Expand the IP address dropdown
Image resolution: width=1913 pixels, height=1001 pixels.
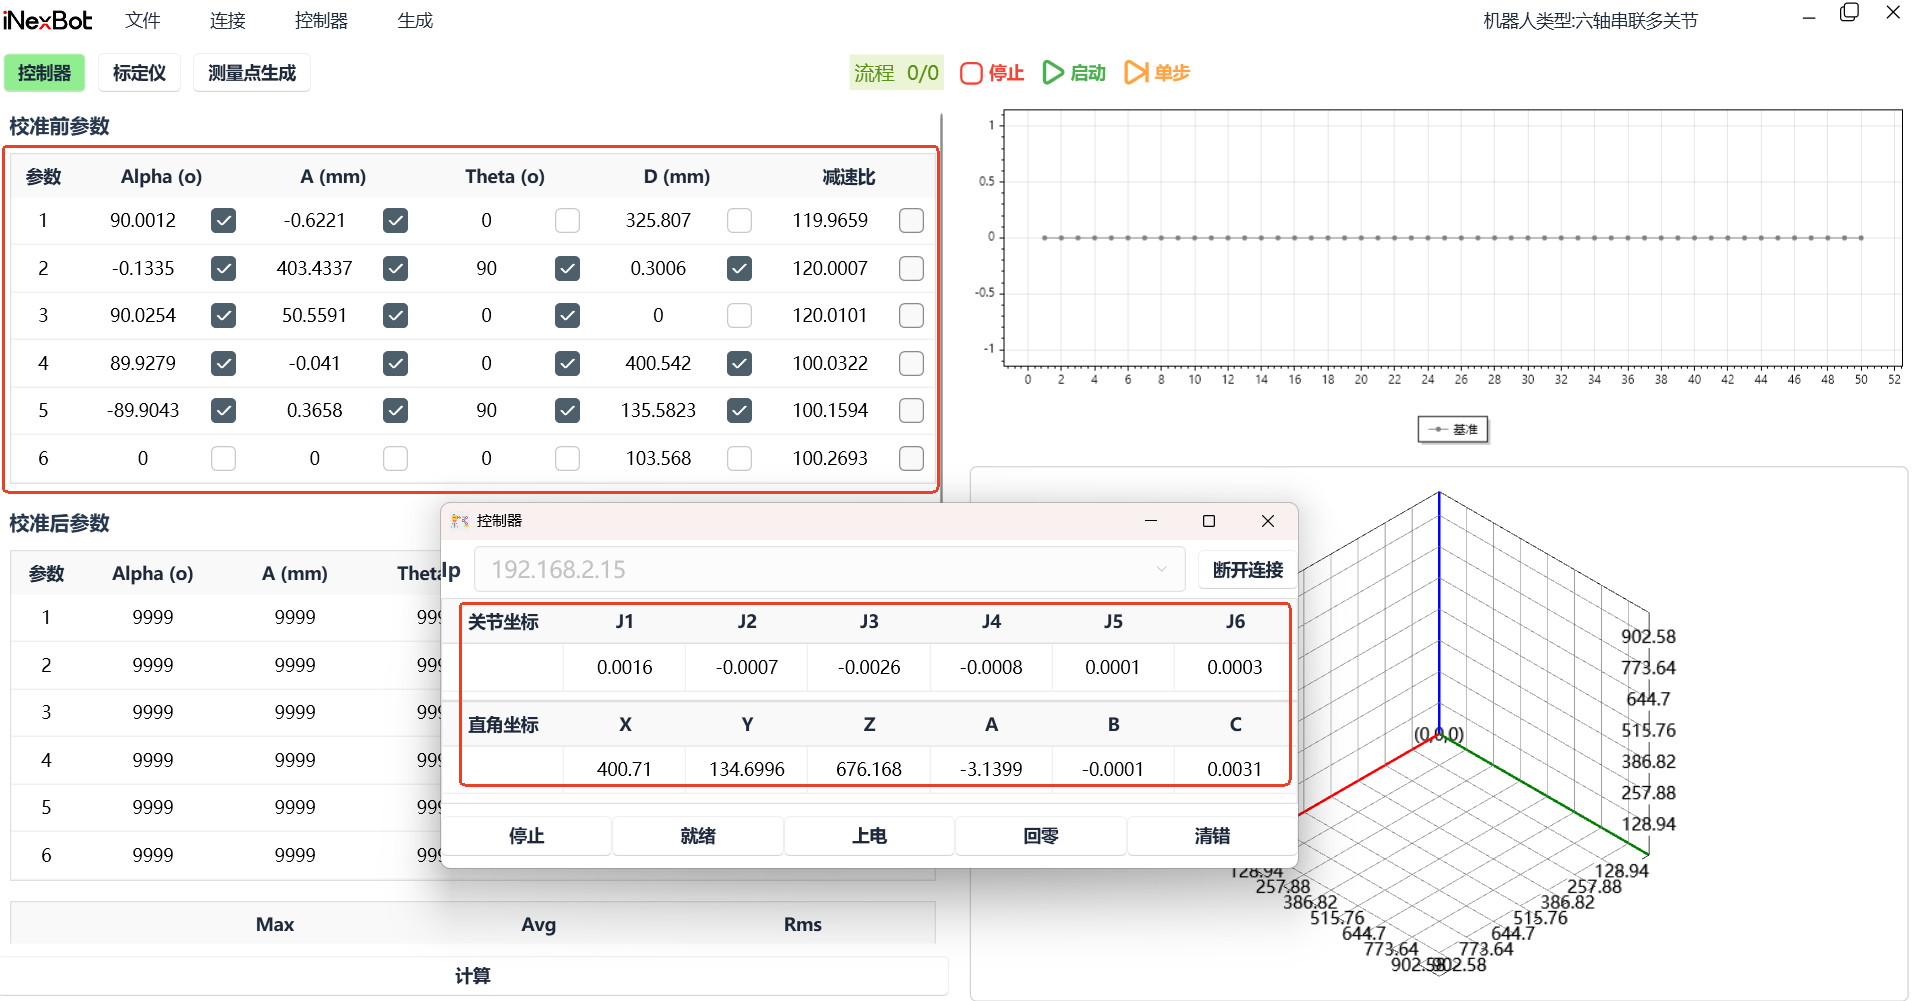coord(1161,569)
